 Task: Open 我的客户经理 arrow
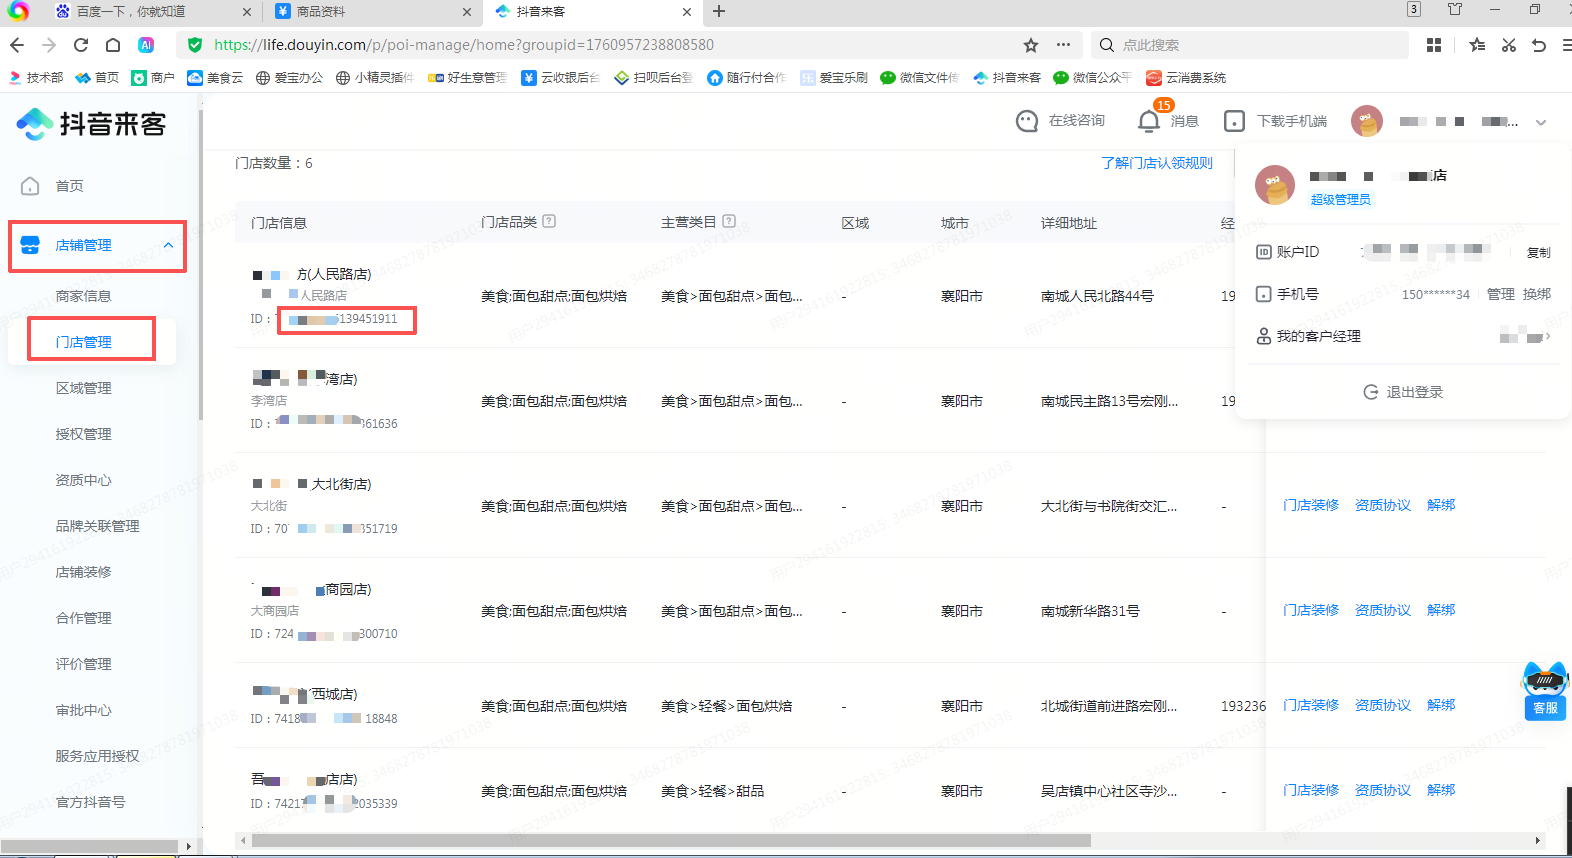[x=1548, y=337]
